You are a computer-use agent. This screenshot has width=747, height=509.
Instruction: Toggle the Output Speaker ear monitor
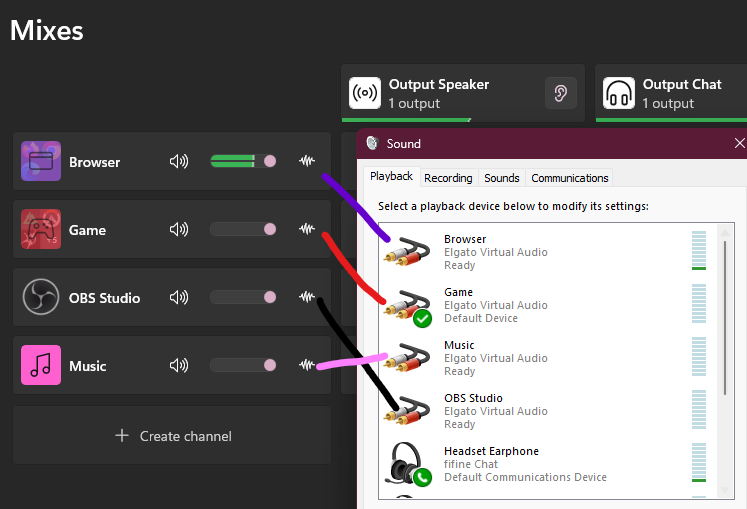(x=561, y=93)
